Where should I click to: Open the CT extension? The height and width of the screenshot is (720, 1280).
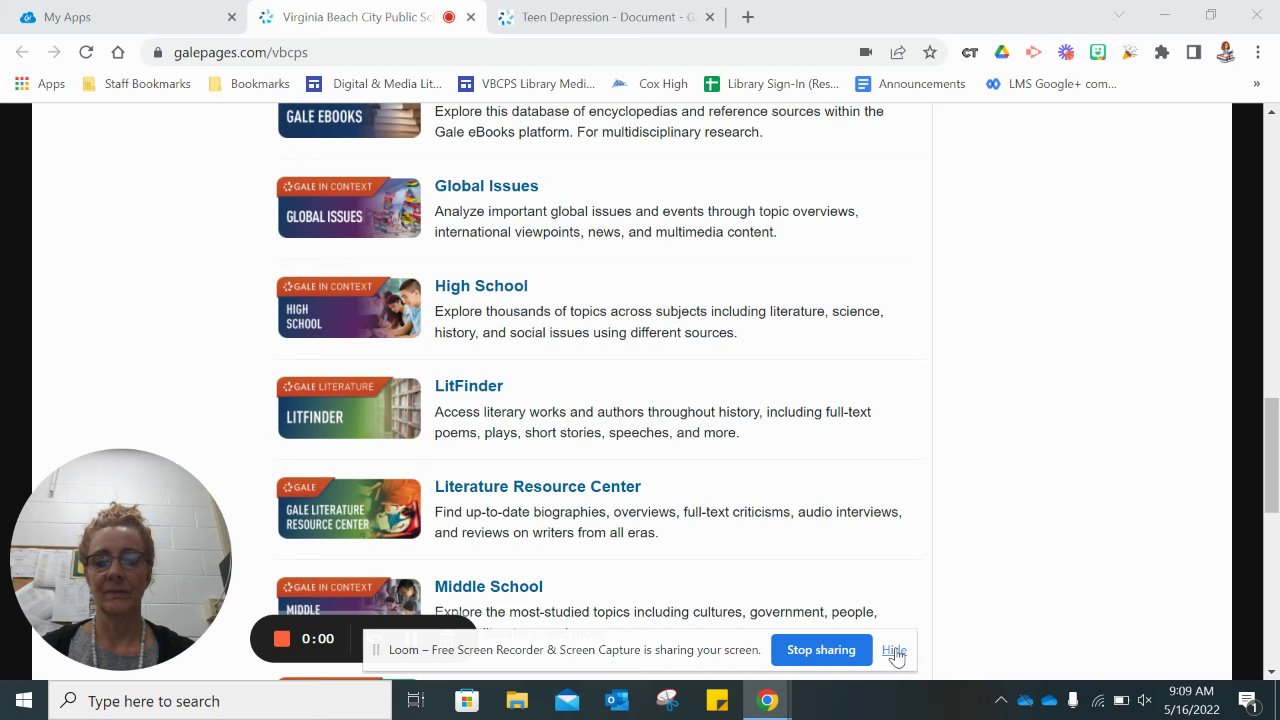[969, 52]
